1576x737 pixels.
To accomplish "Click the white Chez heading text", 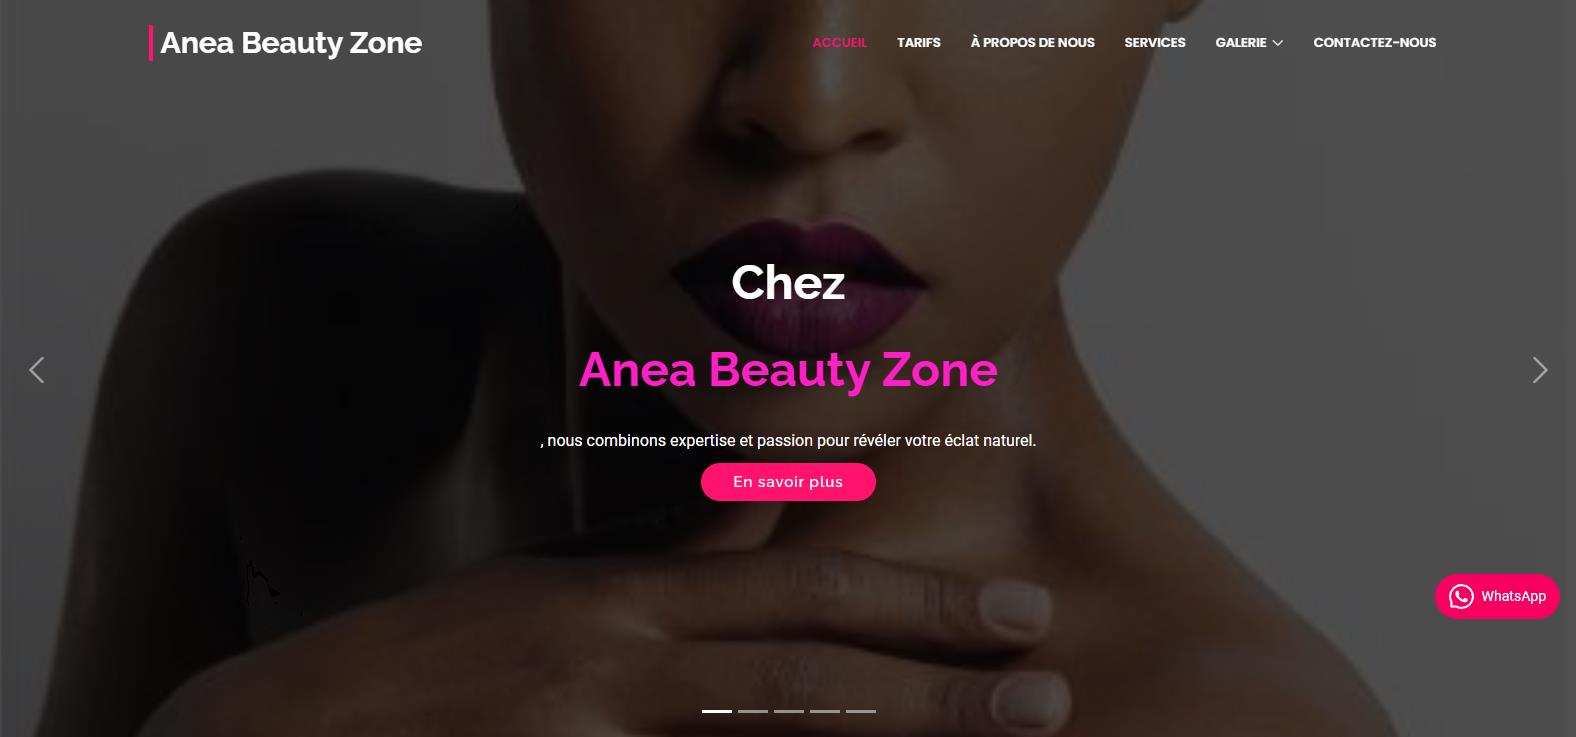I will [x=788, y=283].
